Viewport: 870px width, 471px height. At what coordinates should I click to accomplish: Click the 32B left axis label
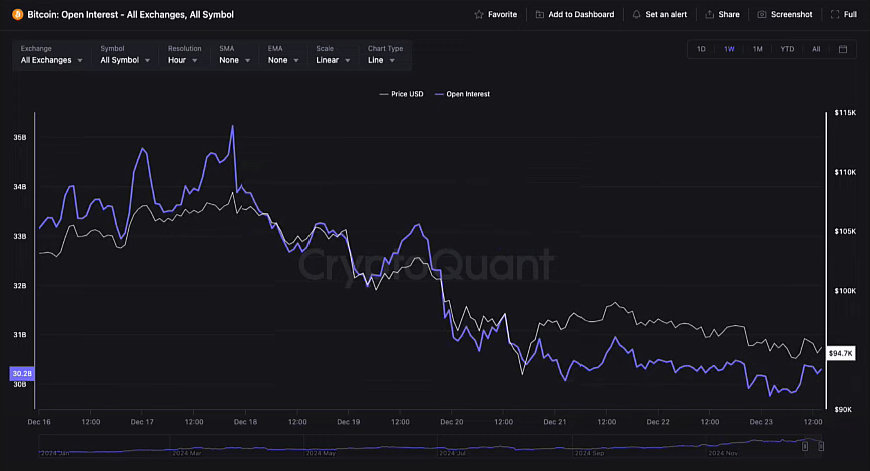coord(19,286)
